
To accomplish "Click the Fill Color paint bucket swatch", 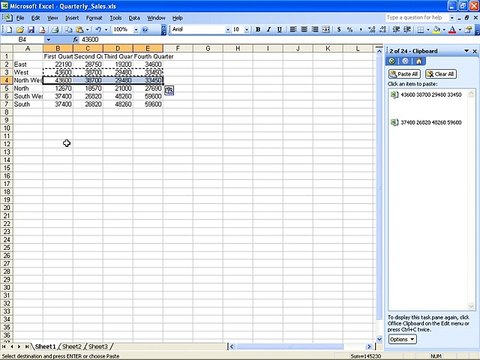I will 437,30.
